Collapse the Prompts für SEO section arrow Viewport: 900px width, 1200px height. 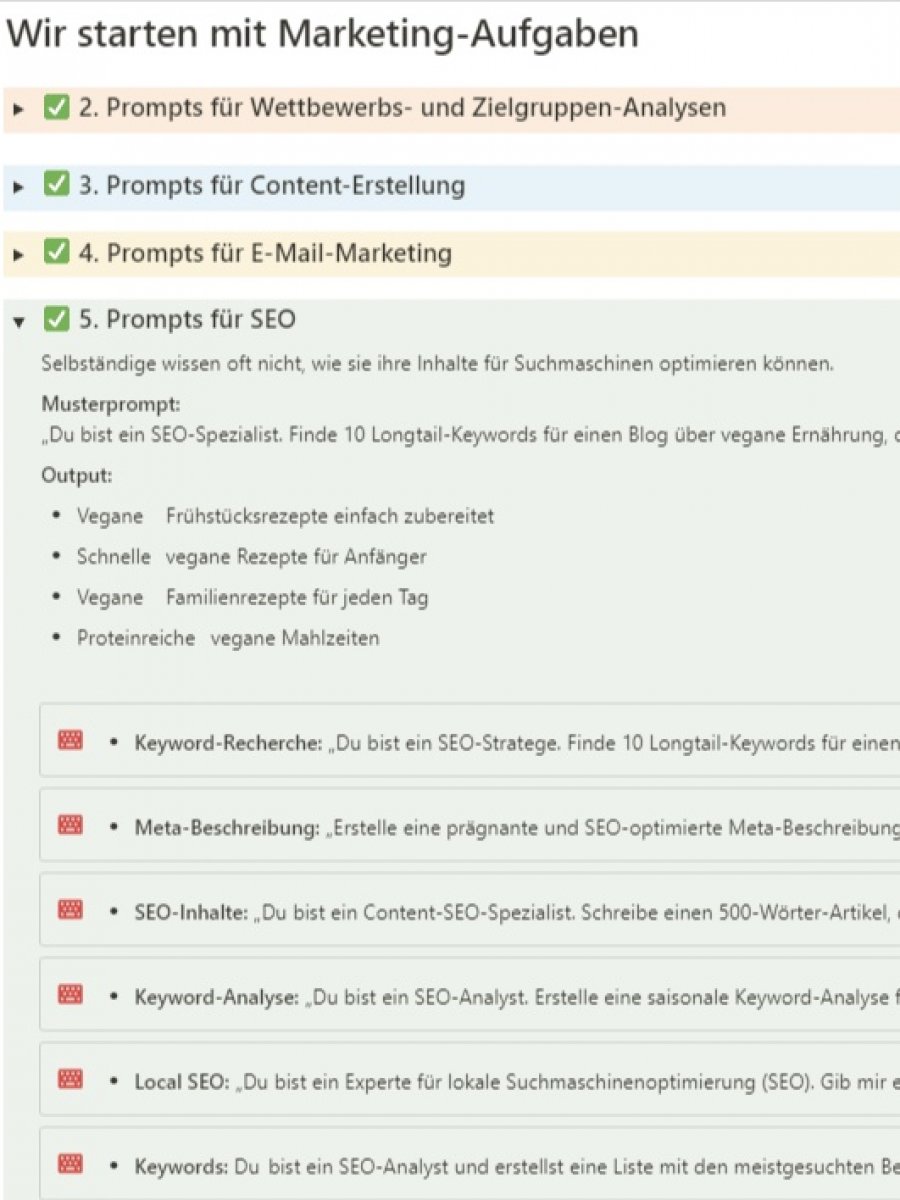coord(18,322)
